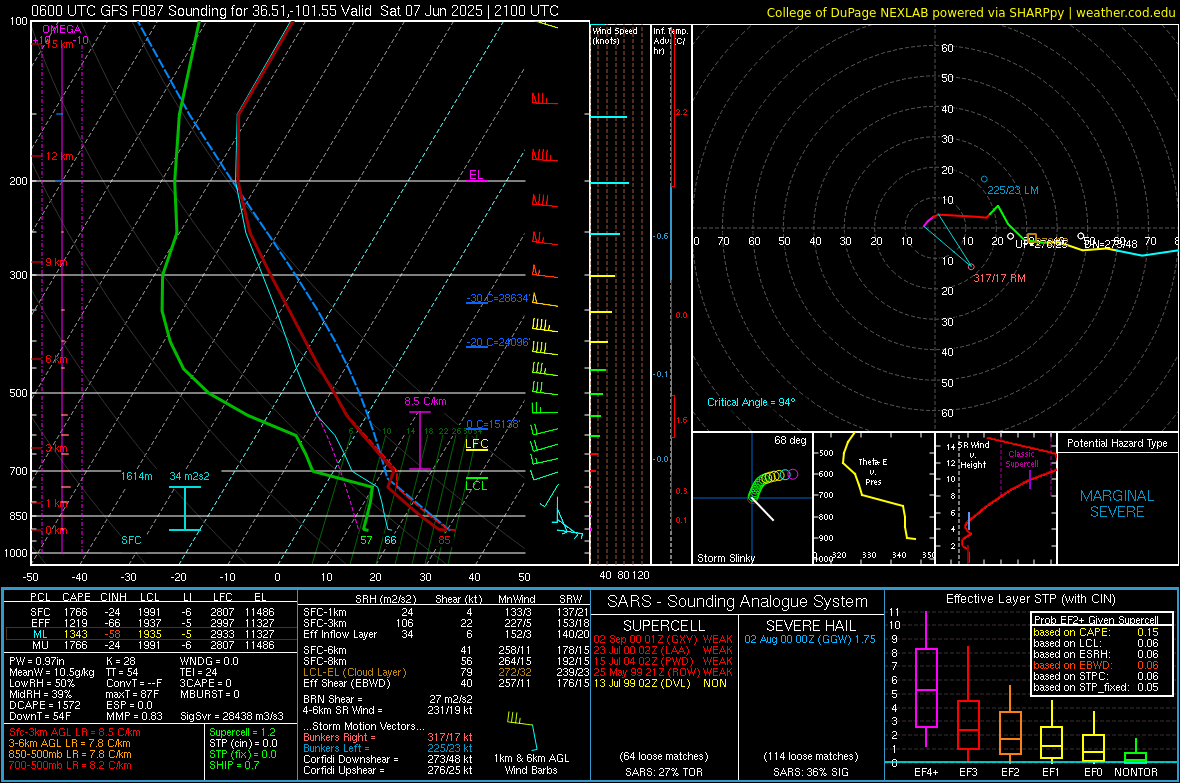Click the Sfc-3km AGL LR value
Viewport: 1180px width, 783px height.
point(75,732)
